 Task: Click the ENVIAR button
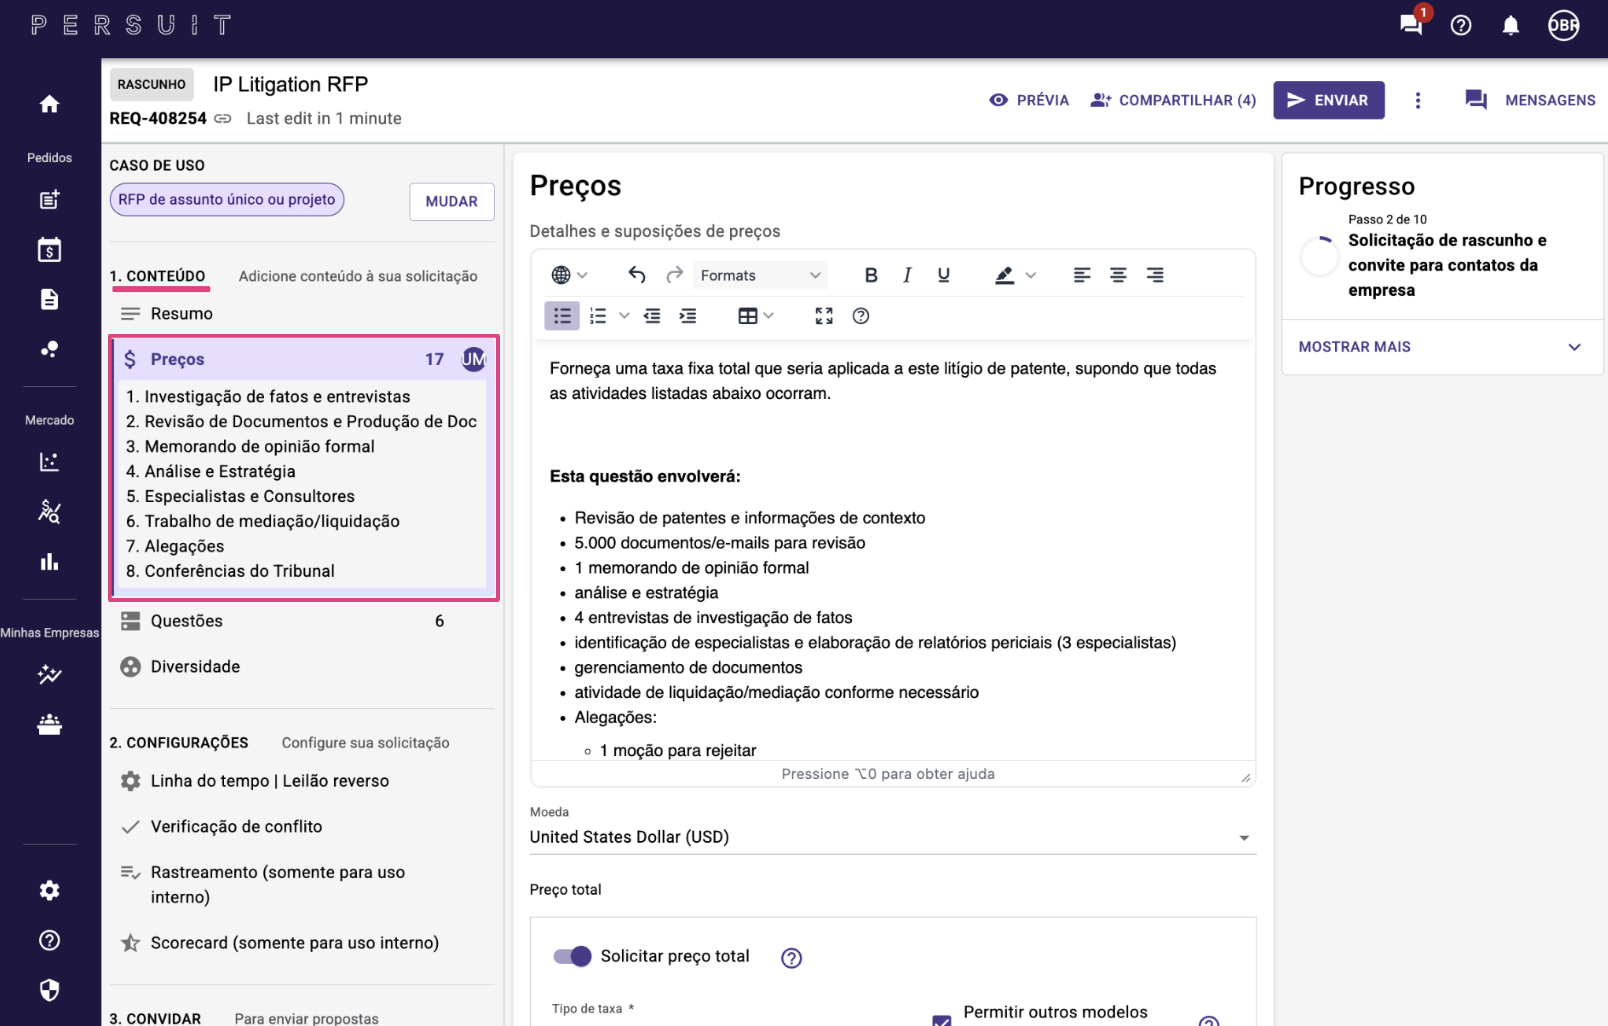(x=1328, y=100)
